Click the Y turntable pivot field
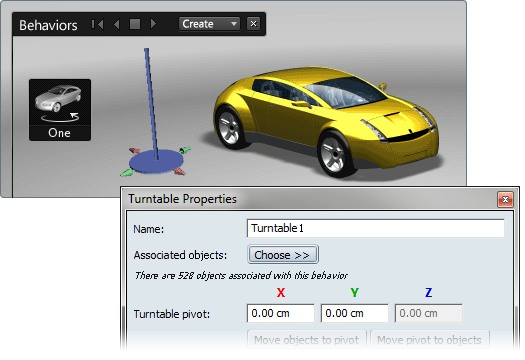 pos(355,313)
